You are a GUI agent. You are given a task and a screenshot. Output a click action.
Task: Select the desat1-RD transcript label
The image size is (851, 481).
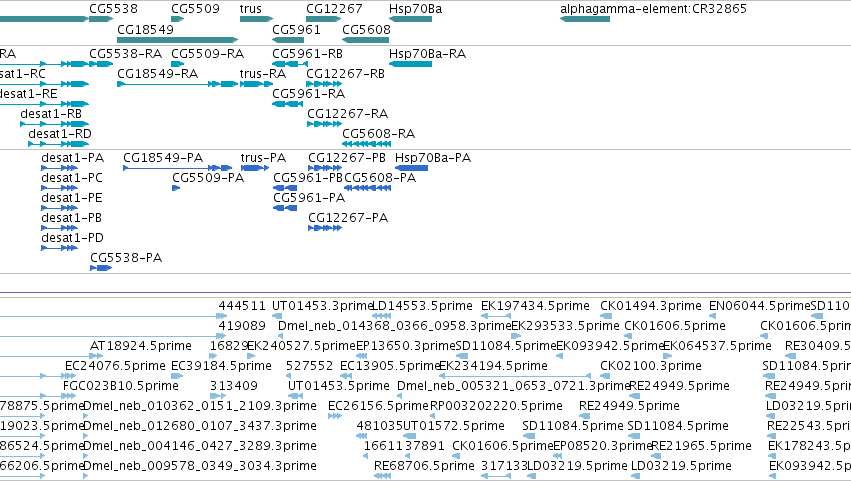click(60, 134)
